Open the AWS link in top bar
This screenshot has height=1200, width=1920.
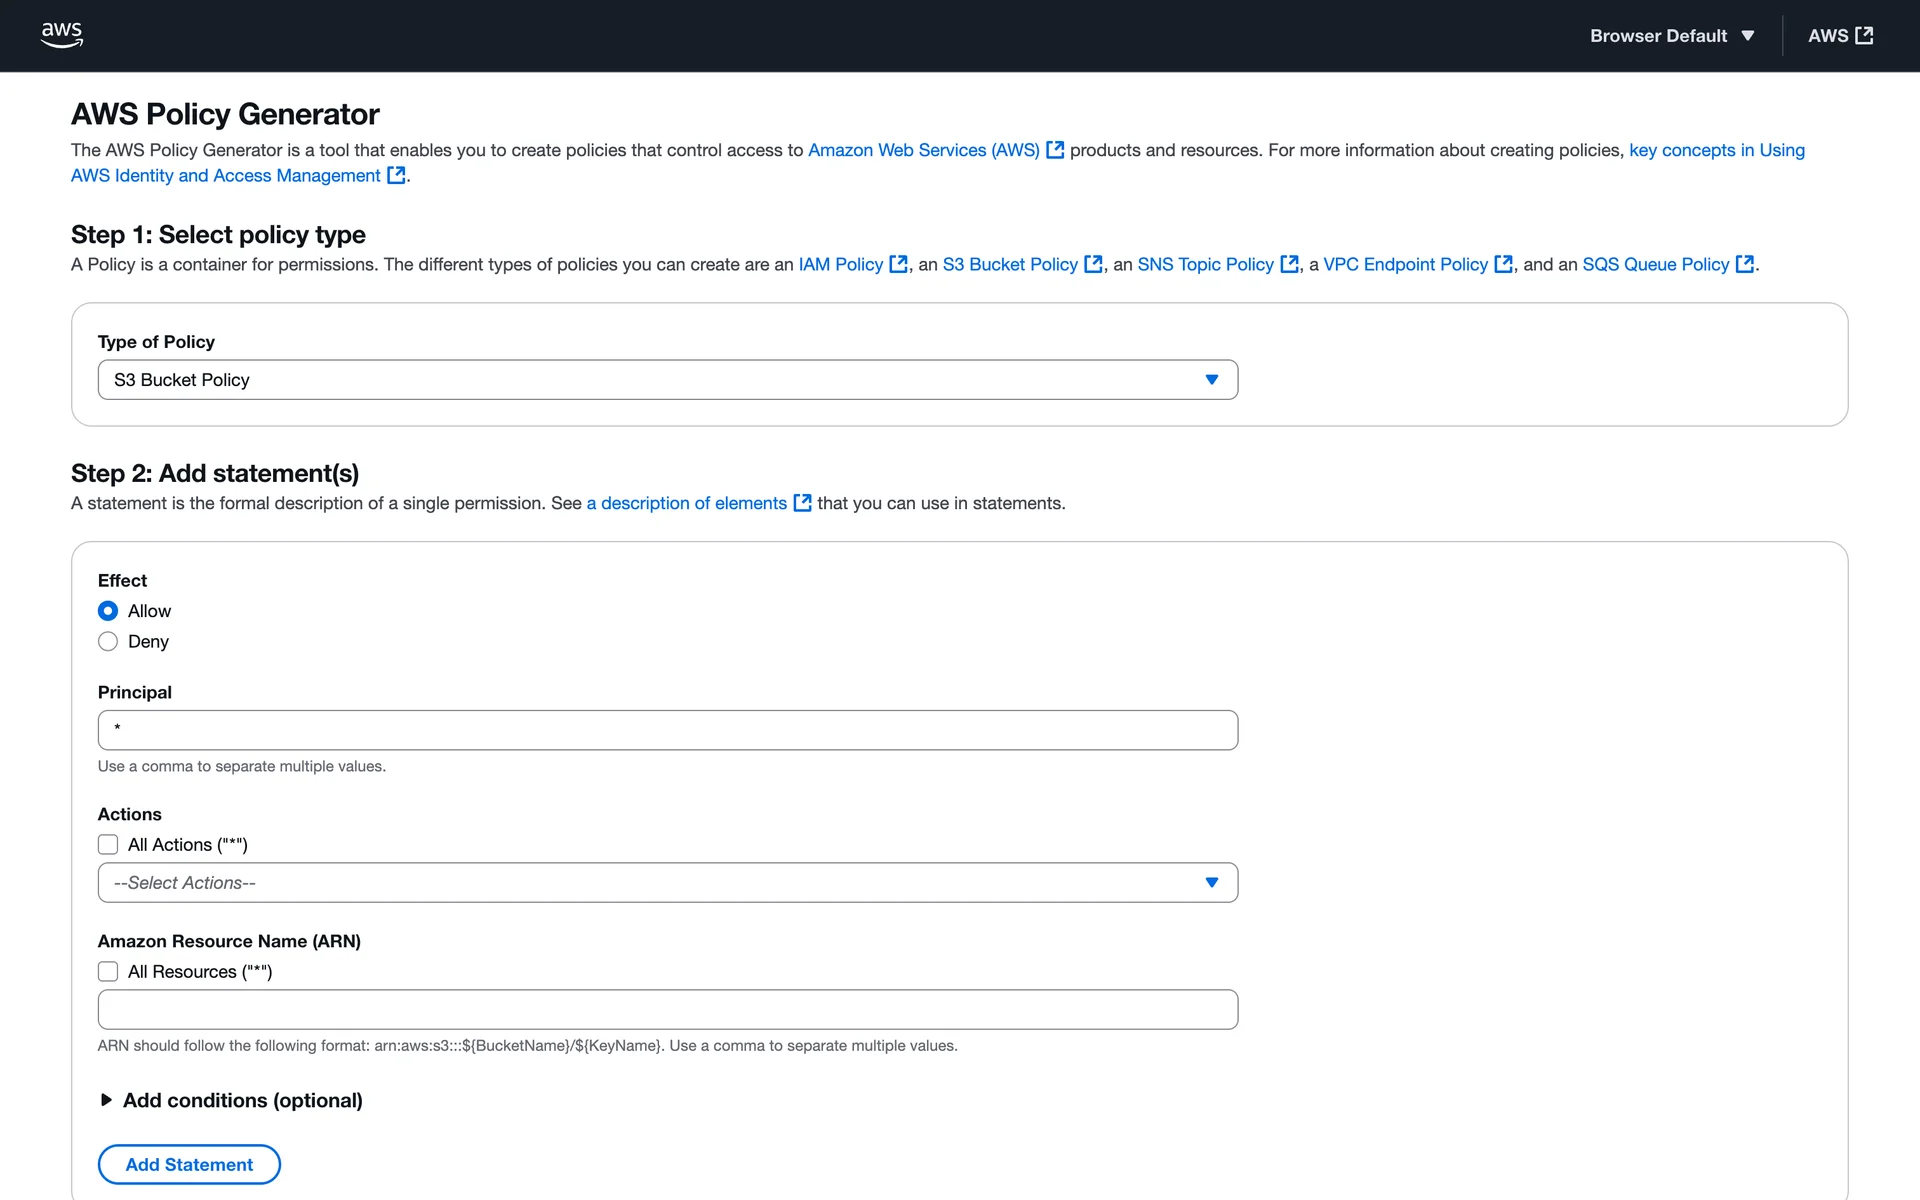tap(1839, 36)
